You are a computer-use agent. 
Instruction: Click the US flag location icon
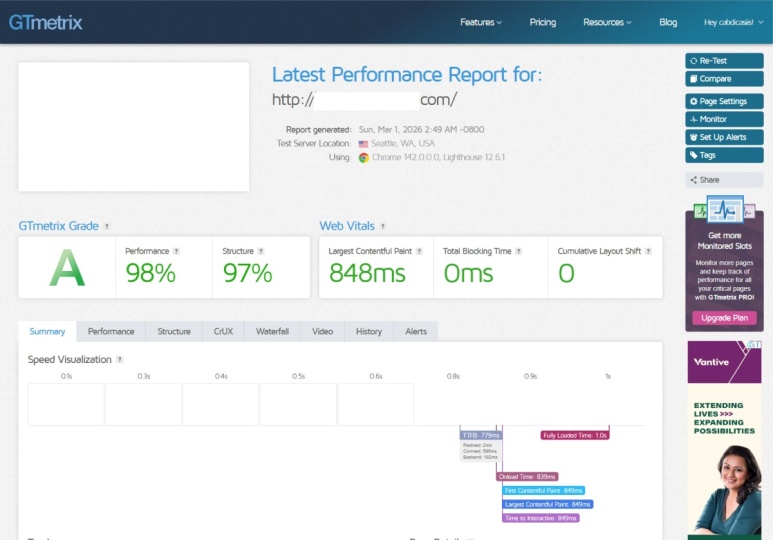coord(363,144)
